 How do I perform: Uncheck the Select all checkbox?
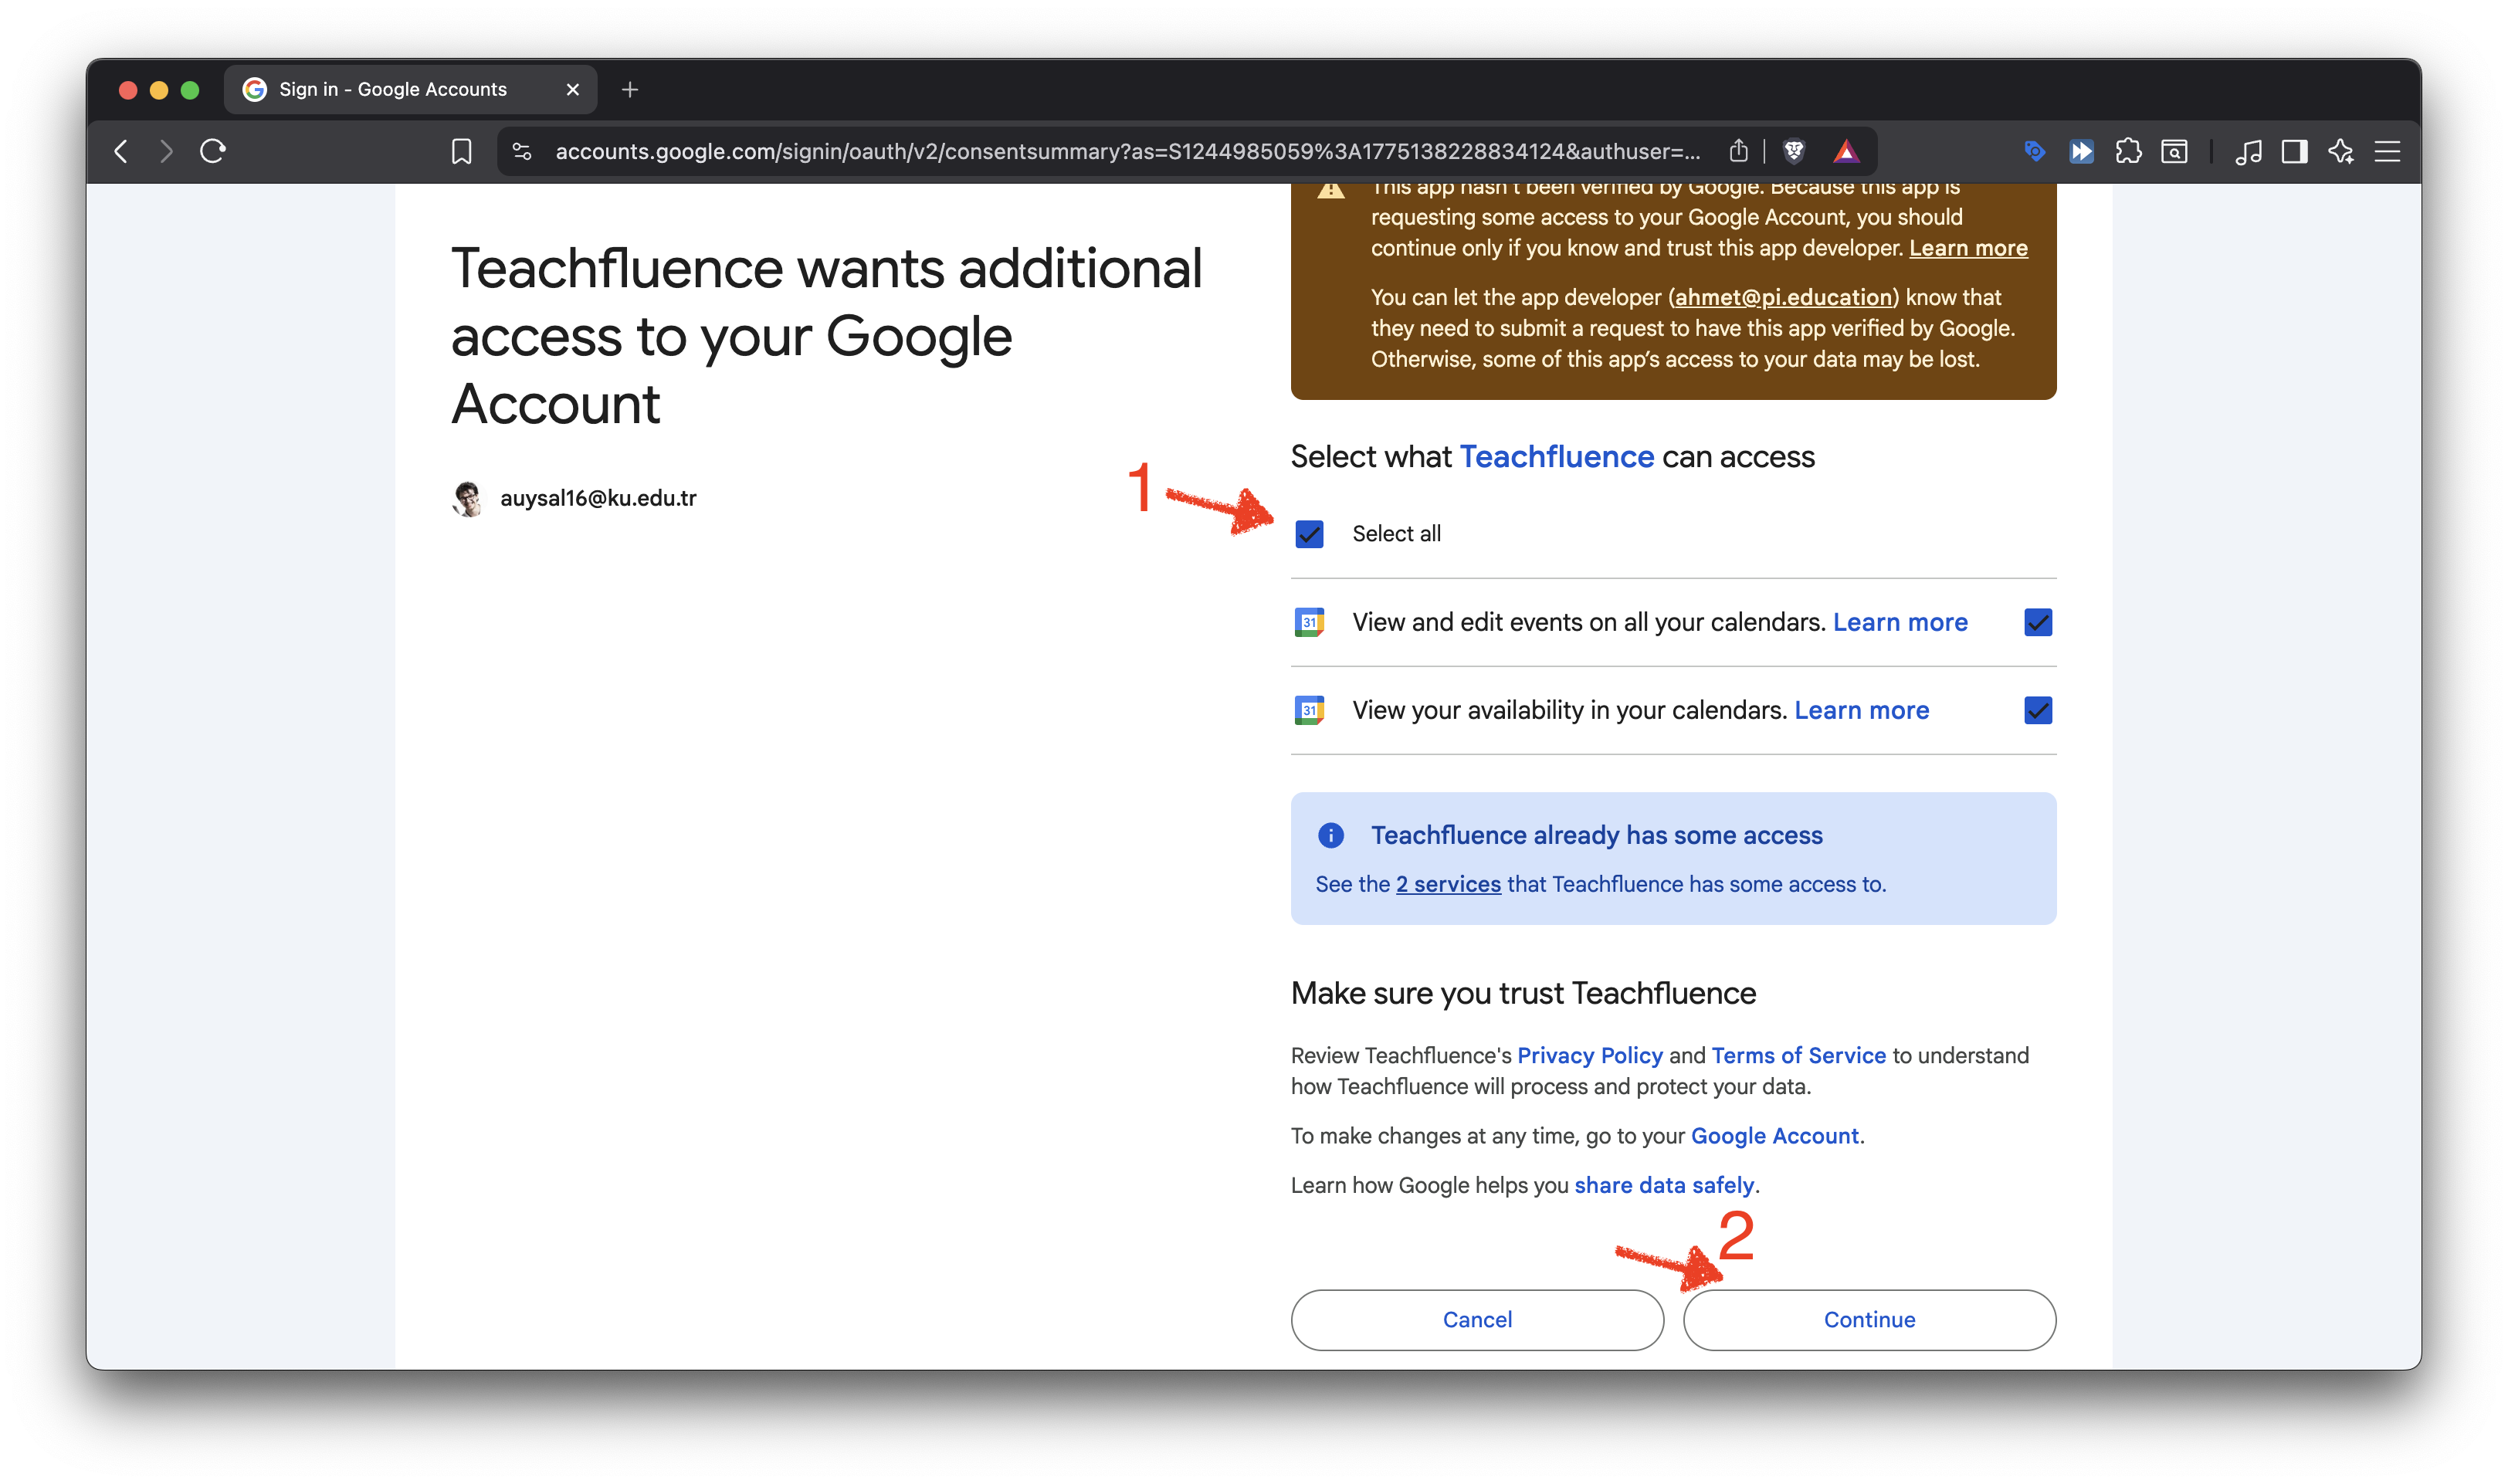coord(1309,534)
